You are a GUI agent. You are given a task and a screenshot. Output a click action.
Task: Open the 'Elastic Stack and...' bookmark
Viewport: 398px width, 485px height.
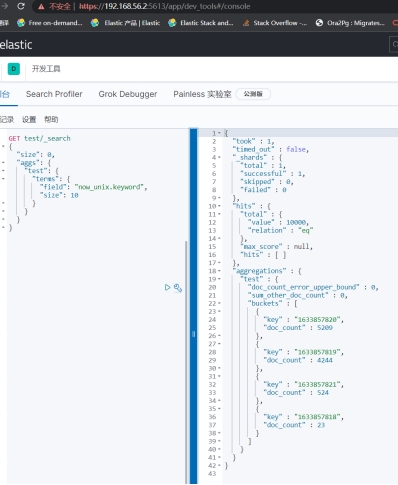click(x=201, y=23)
